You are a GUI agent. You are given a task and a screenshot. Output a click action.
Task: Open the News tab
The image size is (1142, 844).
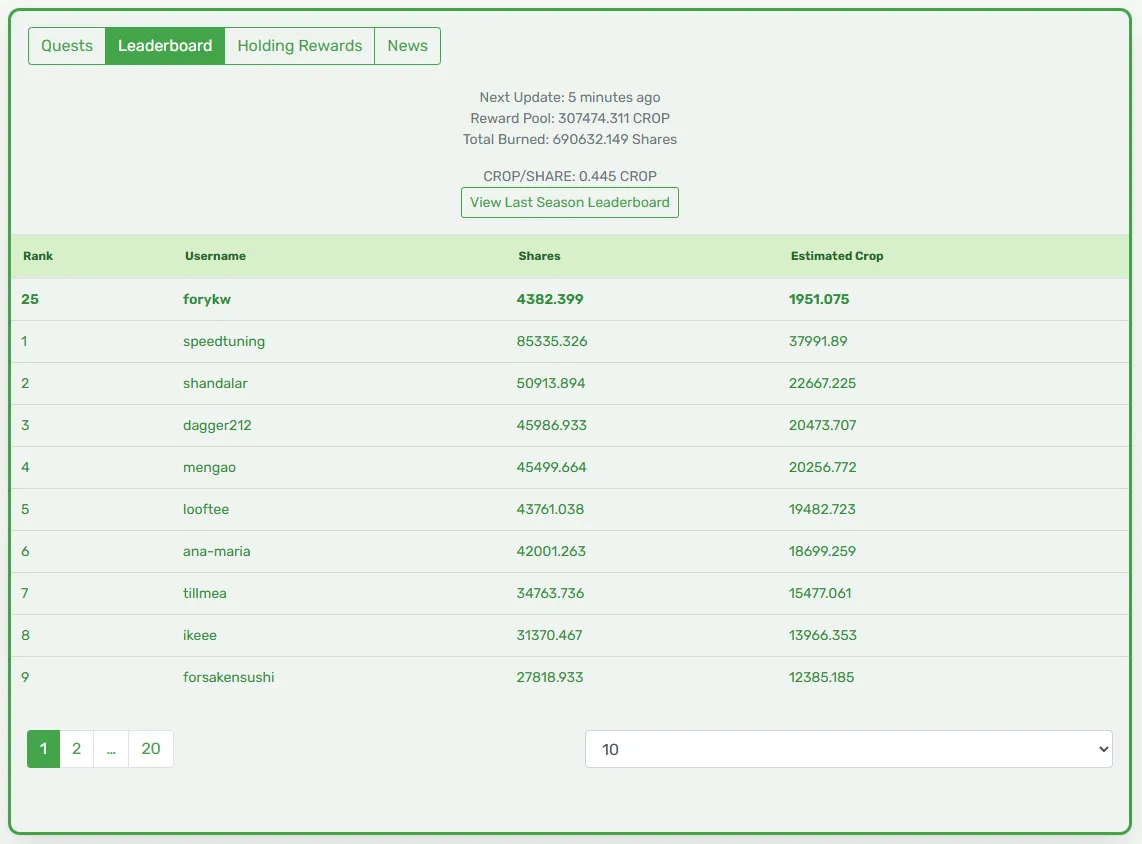coord(407,46)
